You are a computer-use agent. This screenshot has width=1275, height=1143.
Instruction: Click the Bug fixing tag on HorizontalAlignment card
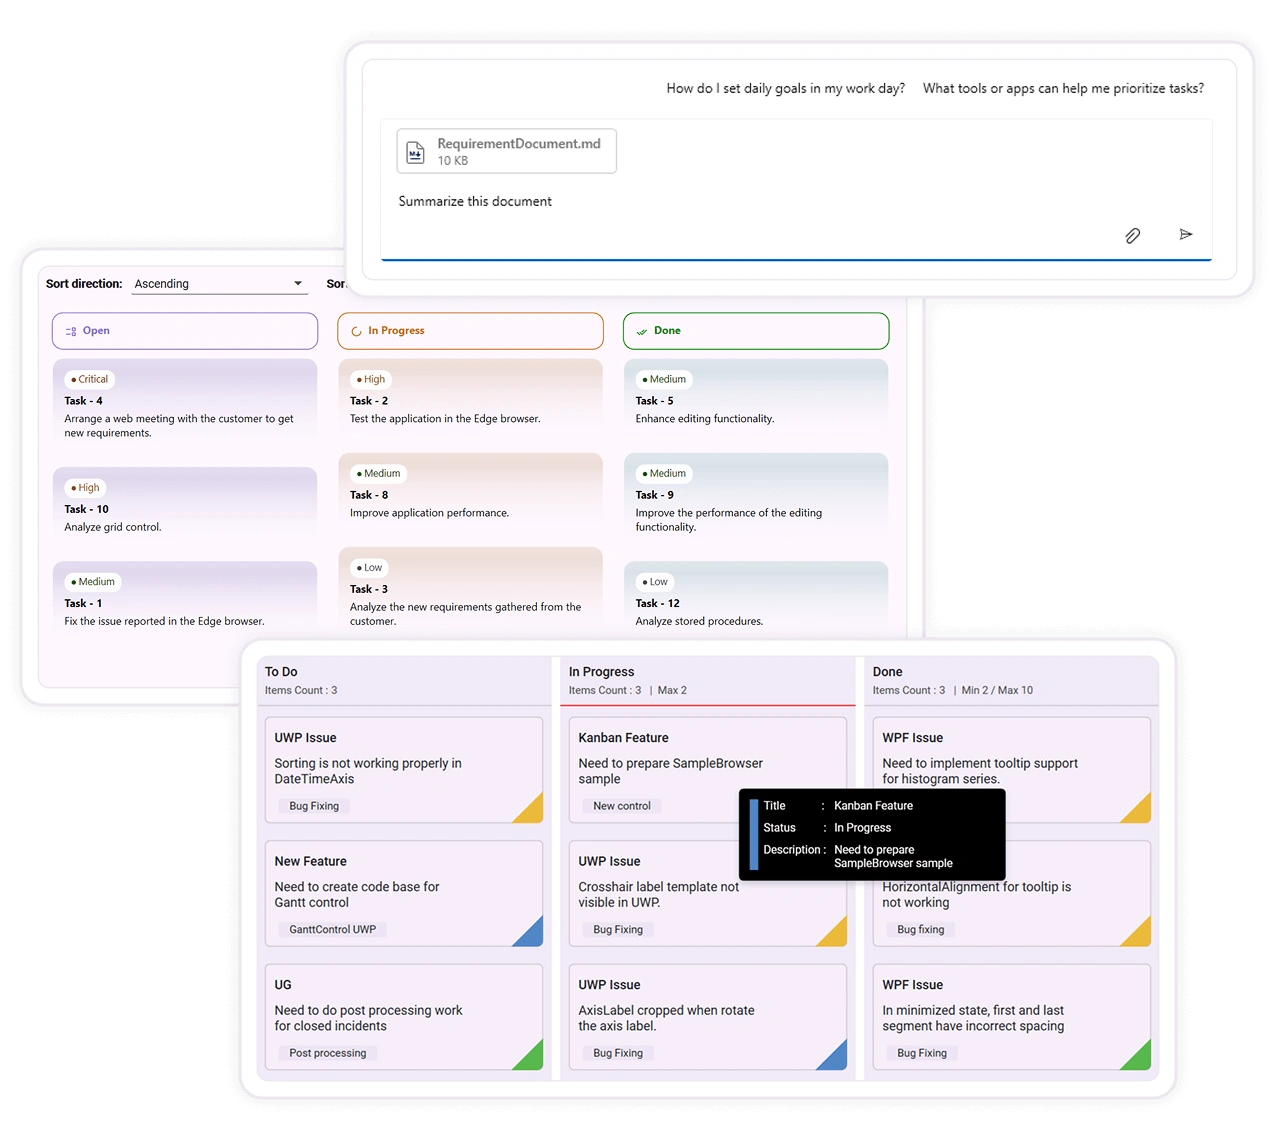pyautogui.click(x=921, y=930)
